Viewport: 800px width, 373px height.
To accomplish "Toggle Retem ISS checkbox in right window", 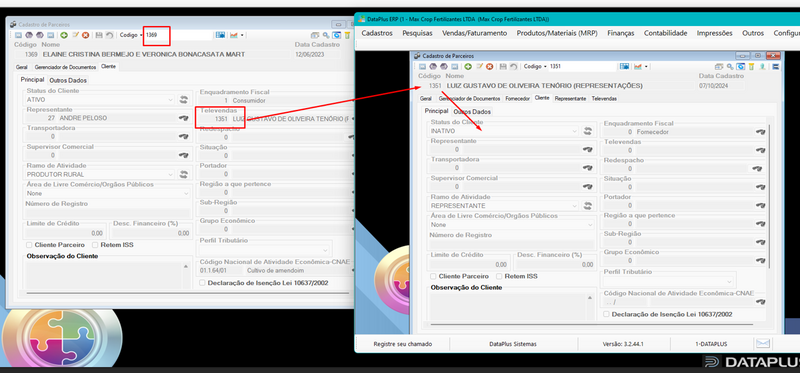I will (x=499, y=276).
